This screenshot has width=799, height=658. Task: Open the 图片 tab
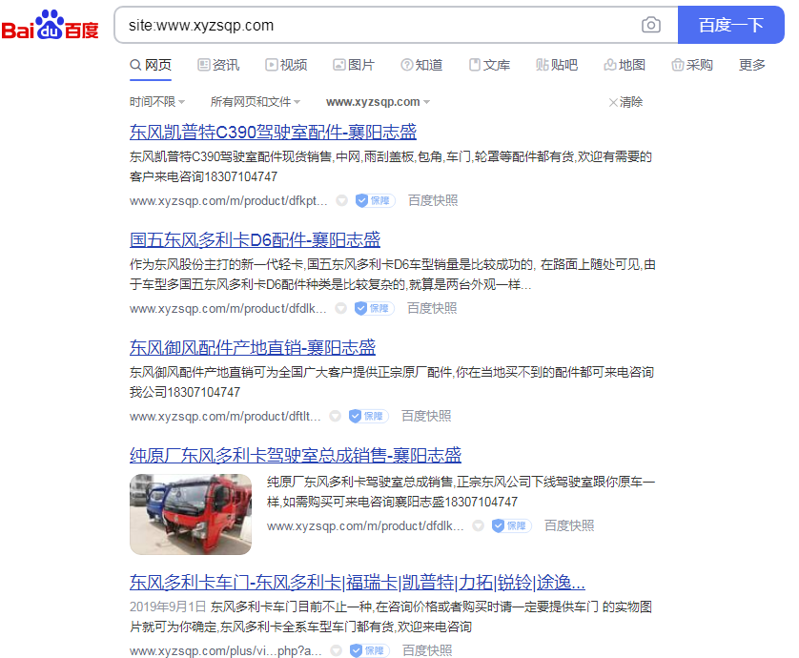(354, 65)
